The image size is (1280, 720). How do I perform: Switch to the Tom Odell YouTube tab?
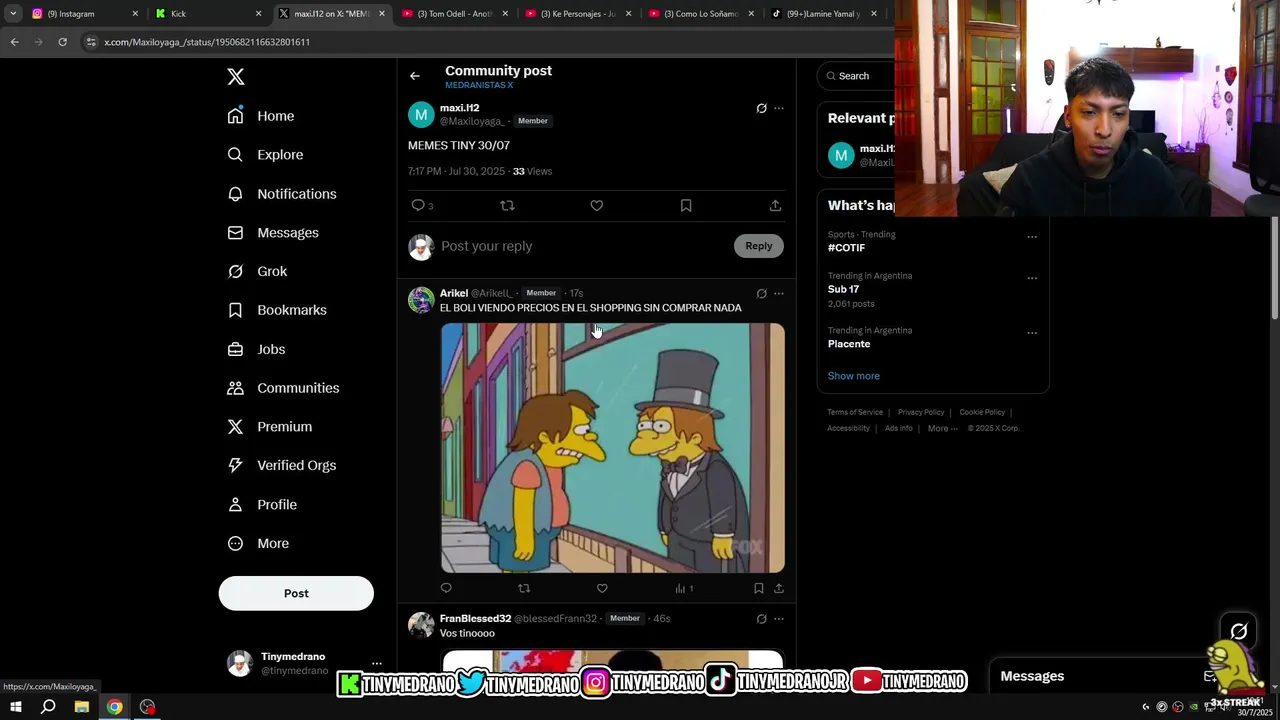coord(455,14)
